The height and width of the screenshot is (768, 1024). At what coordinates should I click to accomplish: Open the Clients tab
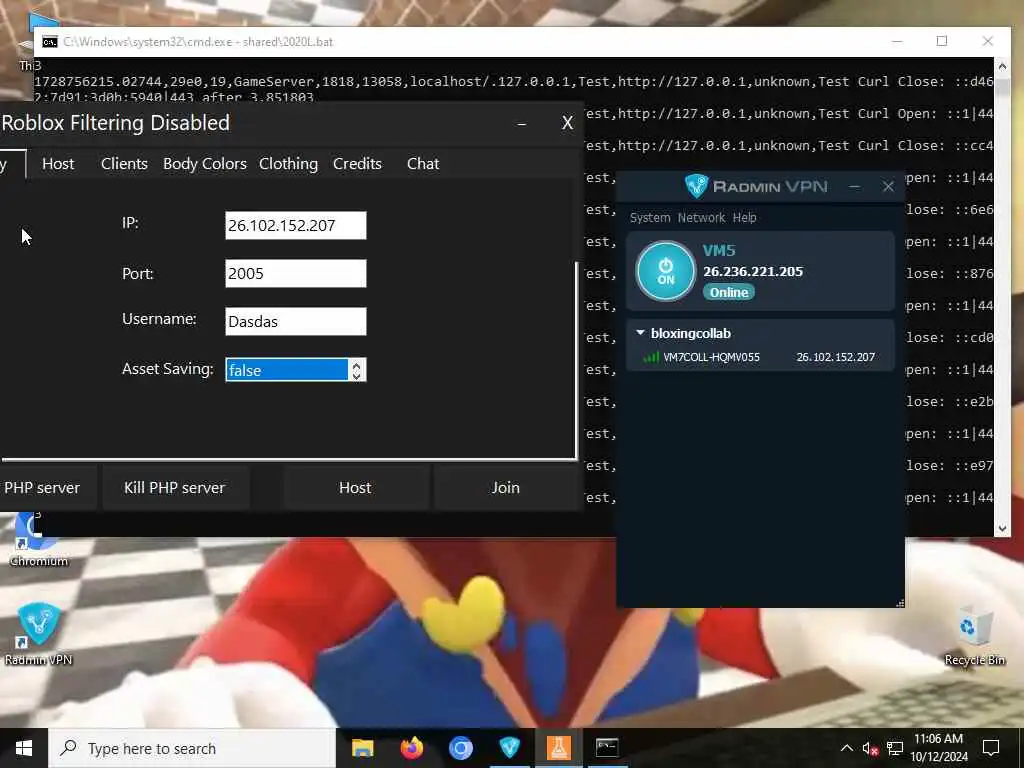coord(124,164)
